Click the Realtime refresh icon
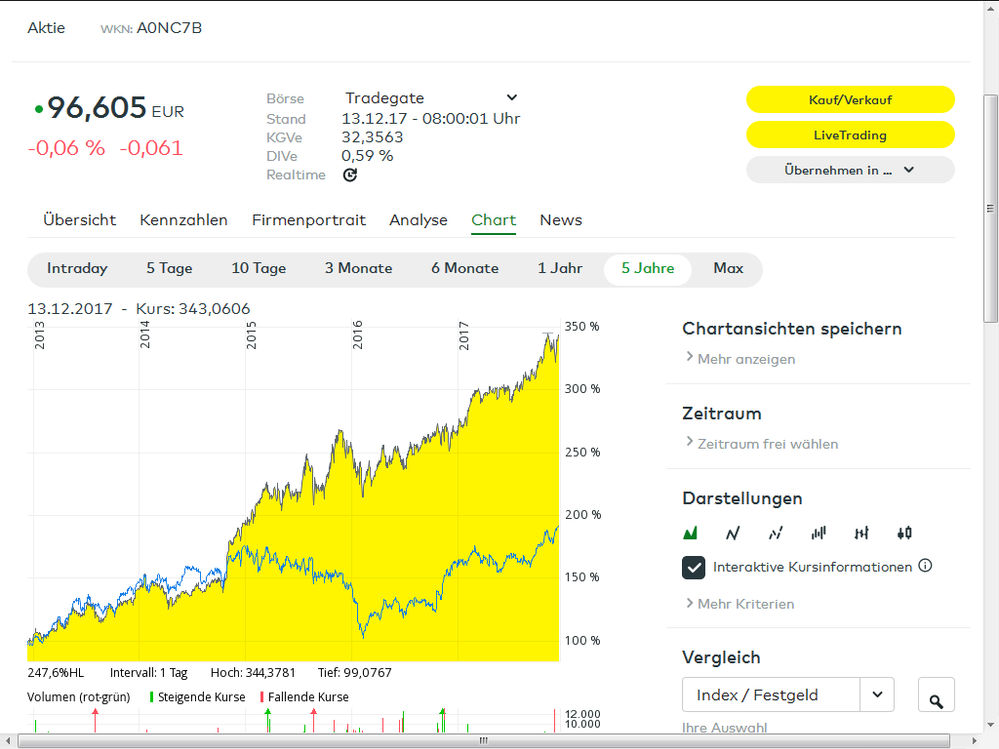Screen dimensions: 999x749 pos(349,174)
